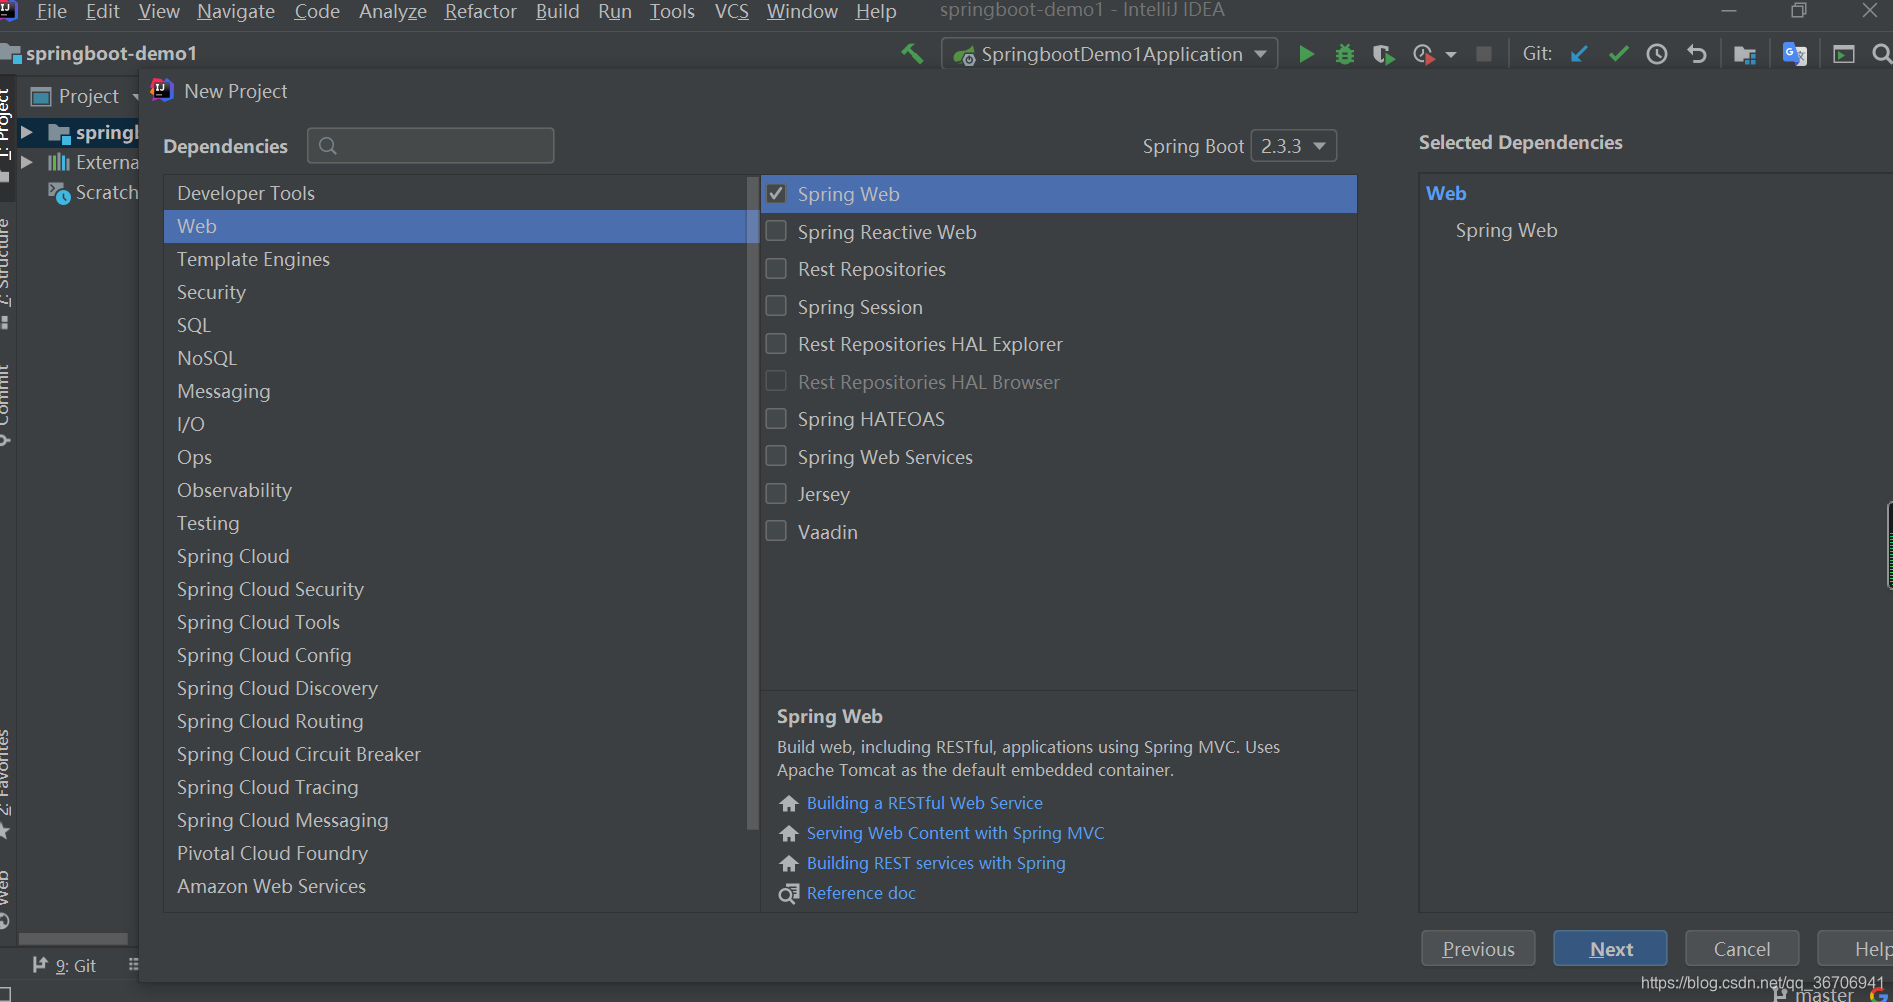The width and height of the screenshot is (1893, 1002).
Task: Open the Refactor menu
Action: click(x=481, y=11)
